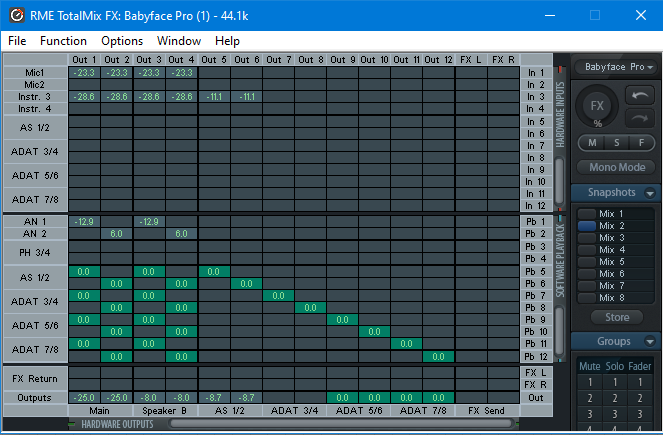663x435 pixels.
Task: Click Fader group 3 button
Action: coord(640,414)
